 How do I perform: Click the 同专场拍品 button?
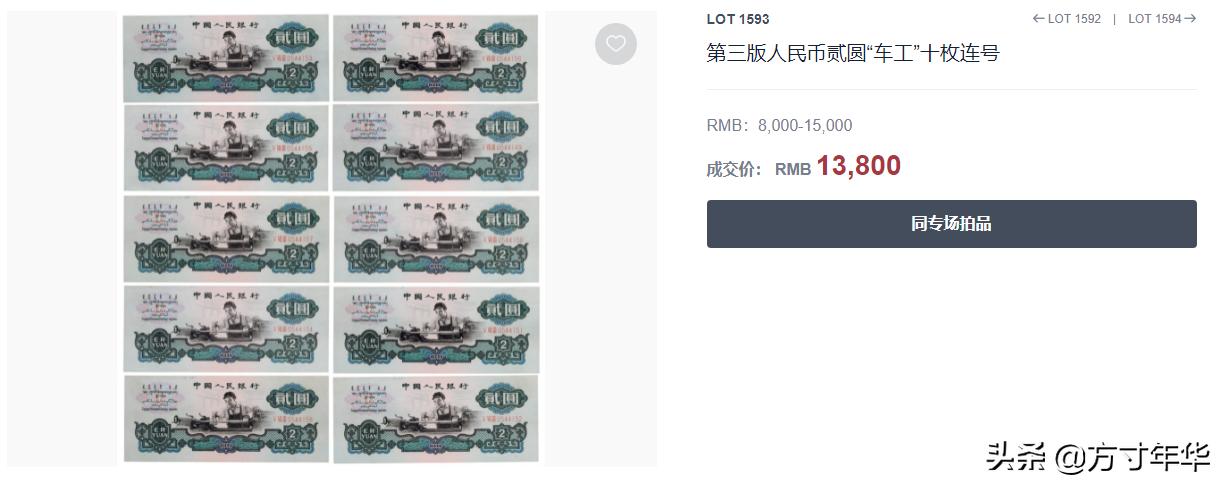pyautogui.click(x=951, y=224)
